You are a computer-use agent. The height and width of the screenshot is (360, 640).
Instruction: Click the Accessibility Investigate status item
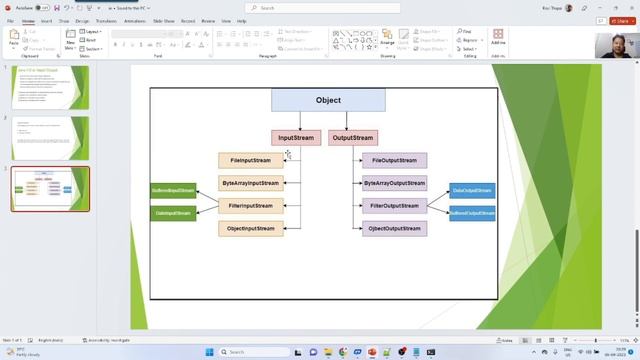pos(106,340)
